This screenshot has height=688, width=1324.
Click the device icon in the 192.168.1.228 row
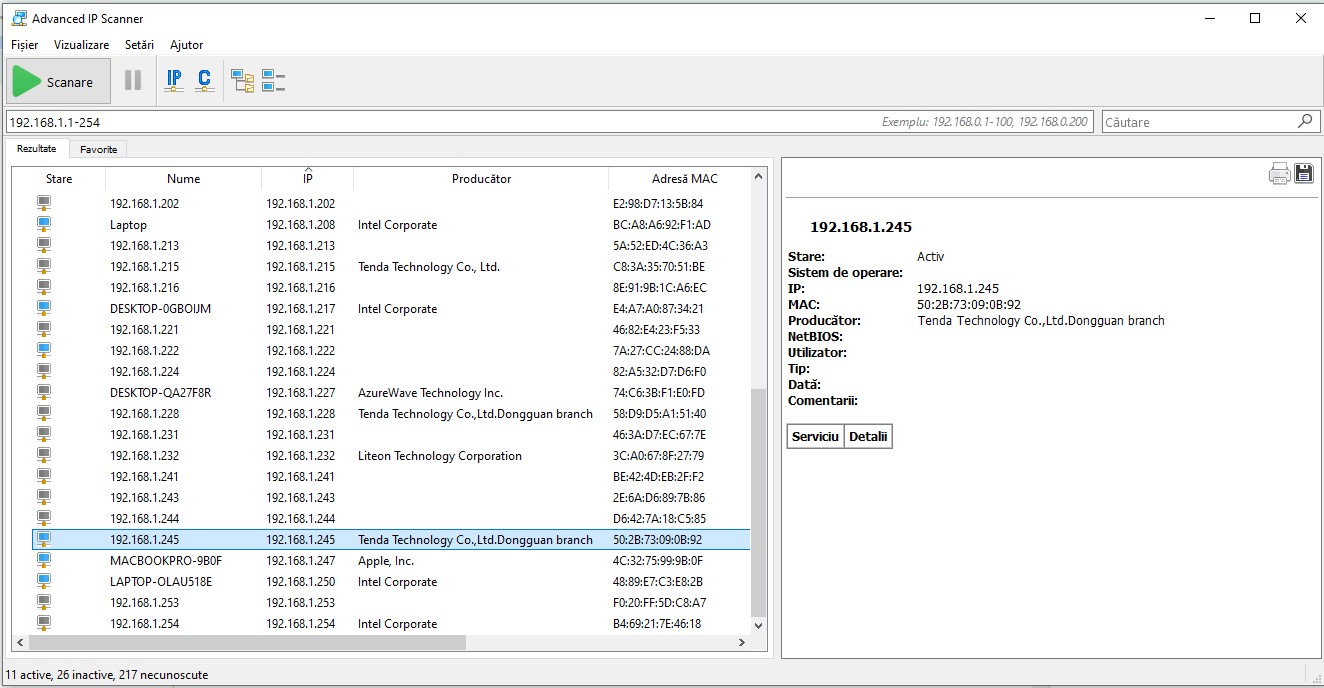click(x=44, y=413)
